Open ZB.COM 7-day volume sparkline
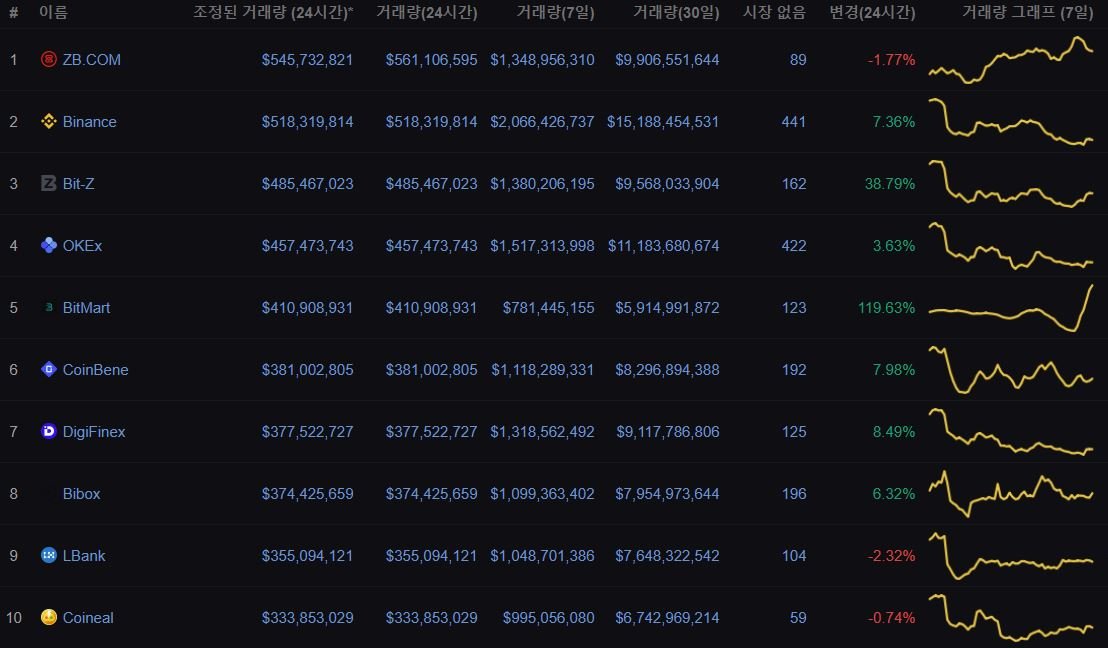 click(x=1010, y=60)
